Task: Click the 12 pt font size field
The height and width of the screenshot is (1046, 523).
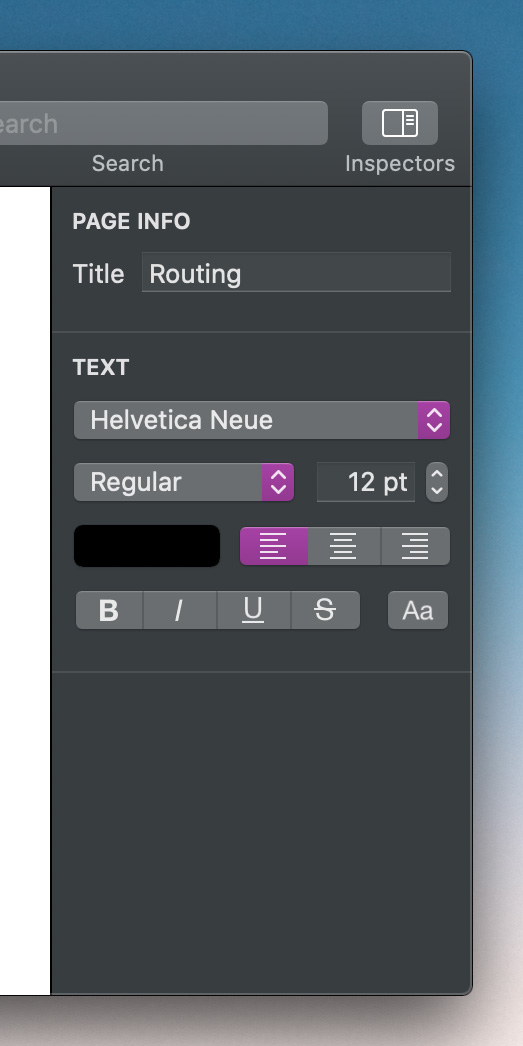Action: pos(366,482)
